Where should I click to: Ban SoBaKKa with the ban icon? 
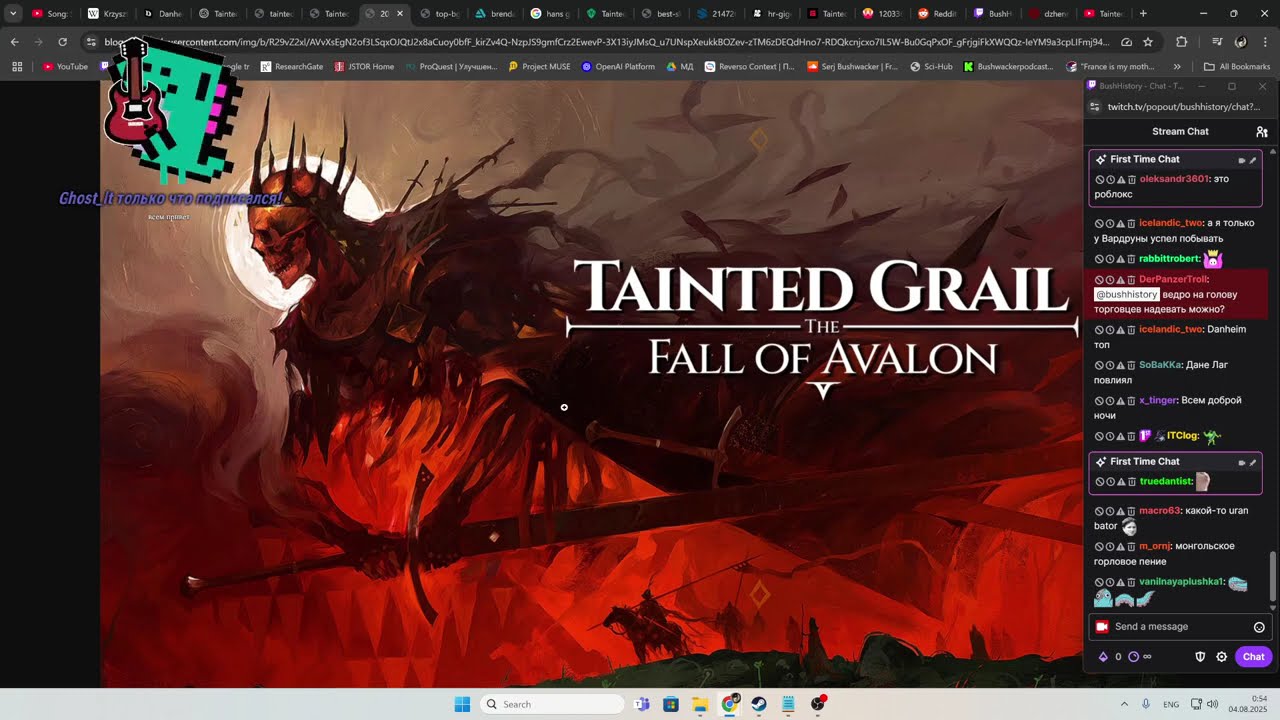1100,365
